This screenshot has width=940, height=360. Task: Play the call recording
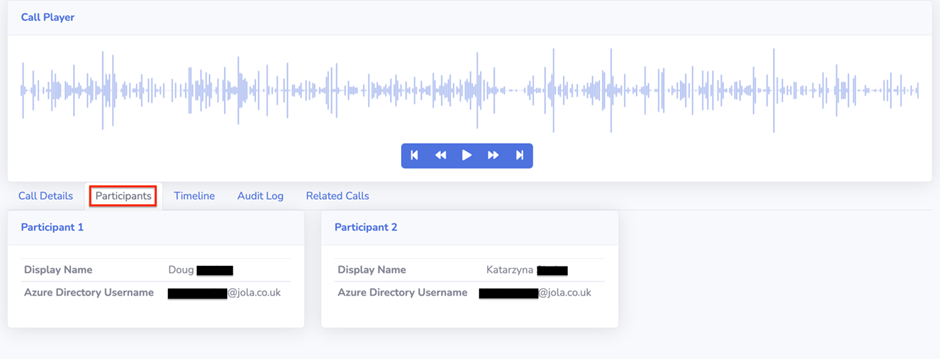pos(466,156)
